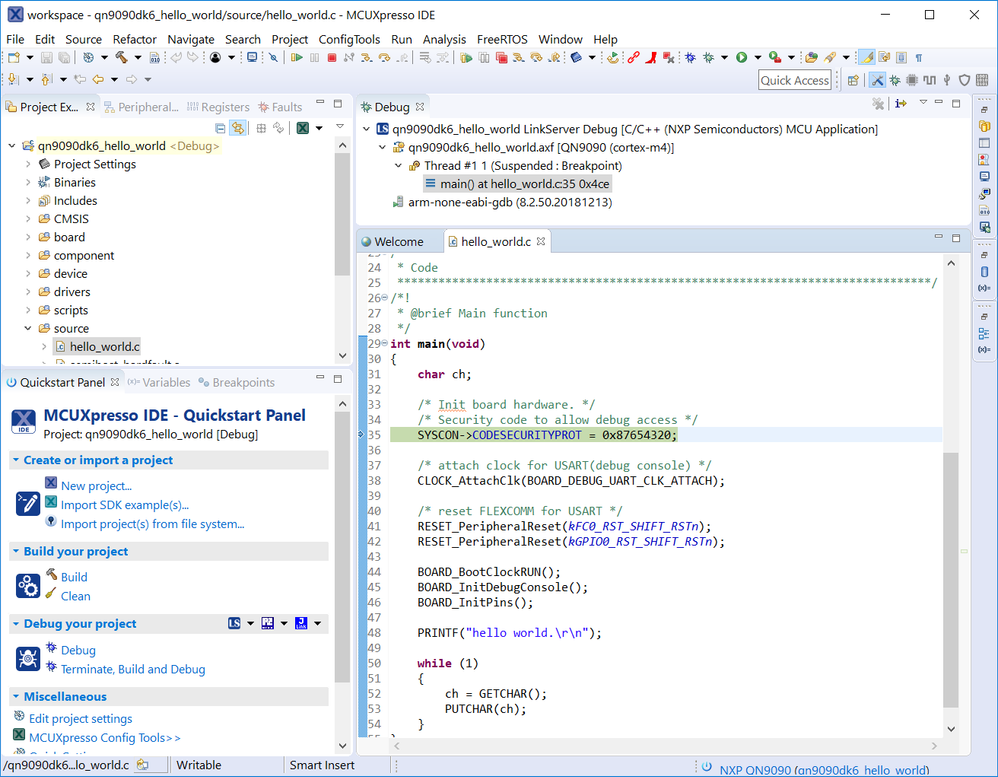
Task: Expand the drivers folder in project tree
Action: coord(28,292)
